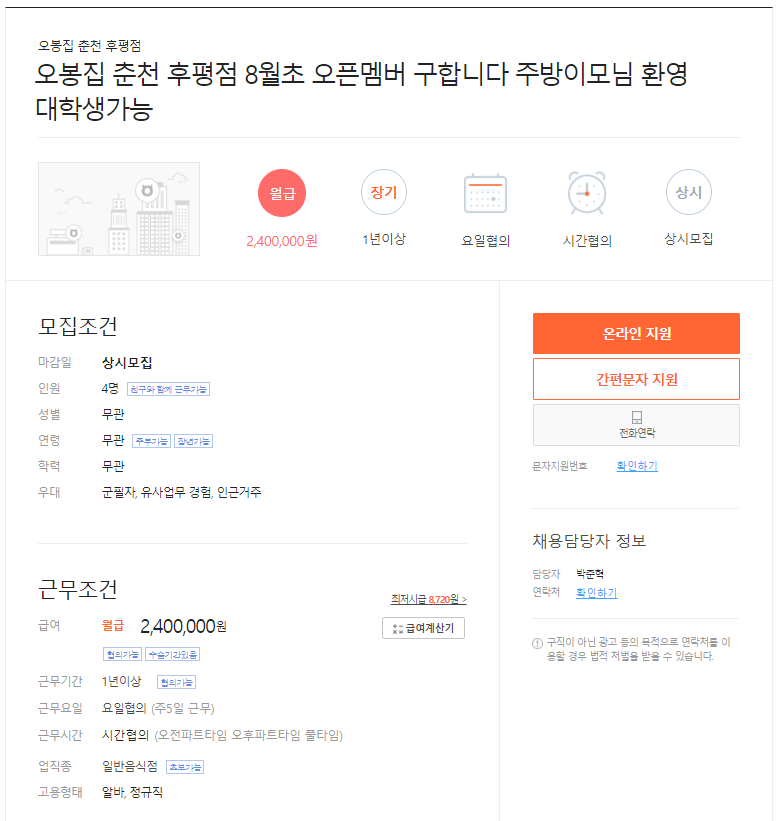Click the 상시 circle icon
The image size is (779, 821).
point(688,192)
